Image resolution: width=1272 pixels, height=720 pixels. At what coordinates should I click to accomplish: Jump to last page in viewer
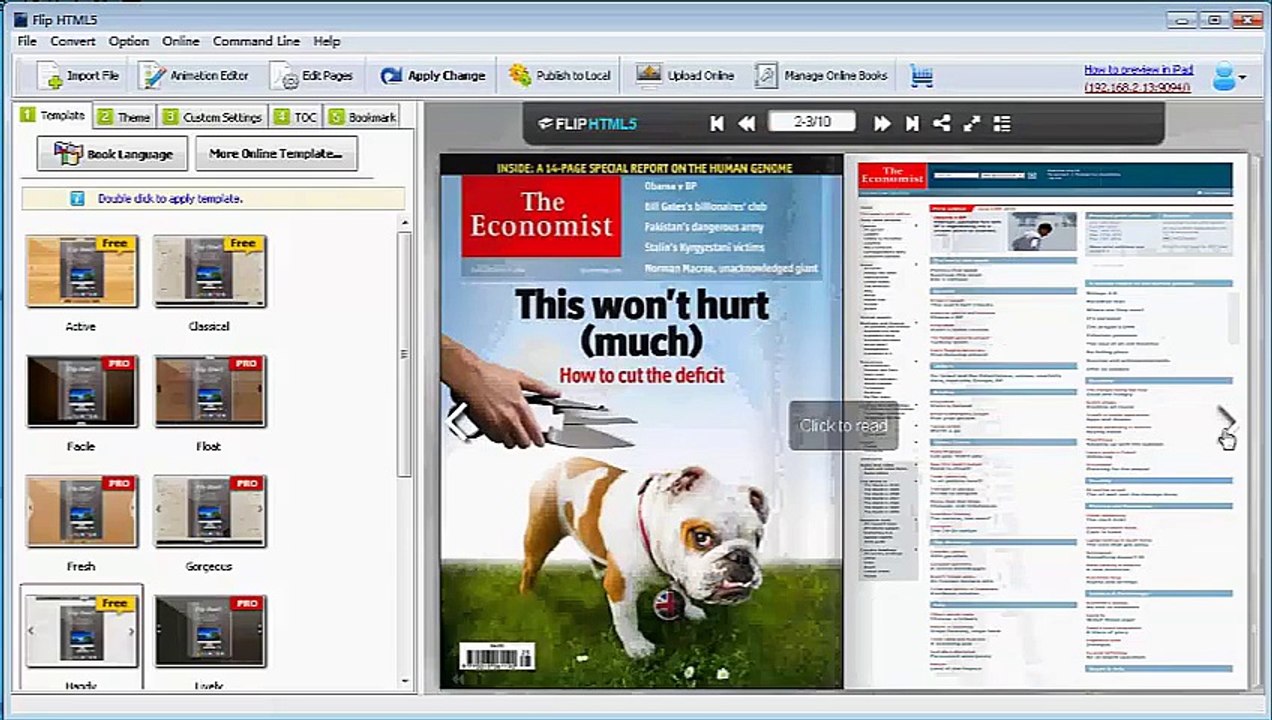[x=912, y=123]
